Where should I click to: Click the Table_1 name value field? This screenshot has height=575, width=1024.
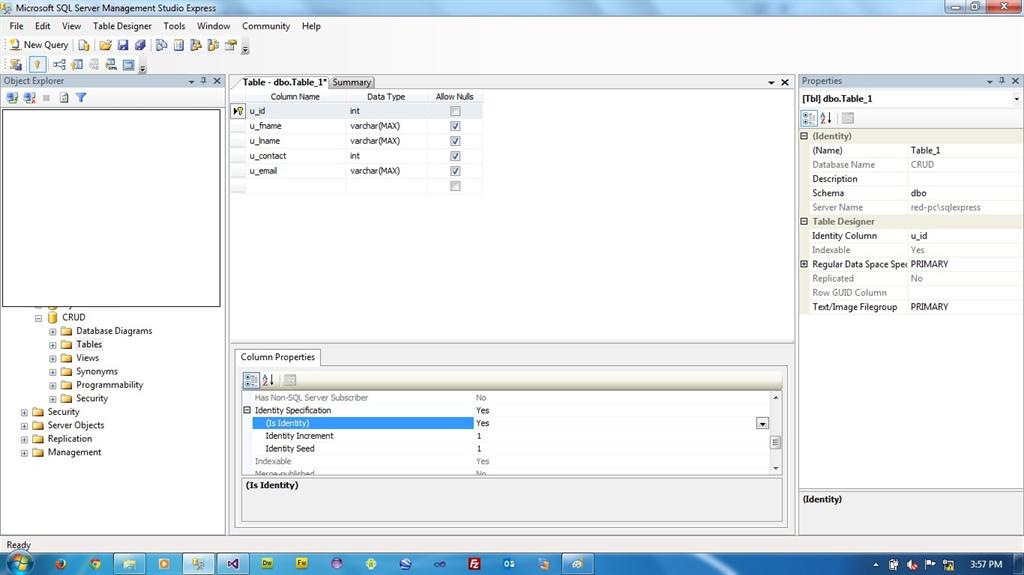pos(965,150)
